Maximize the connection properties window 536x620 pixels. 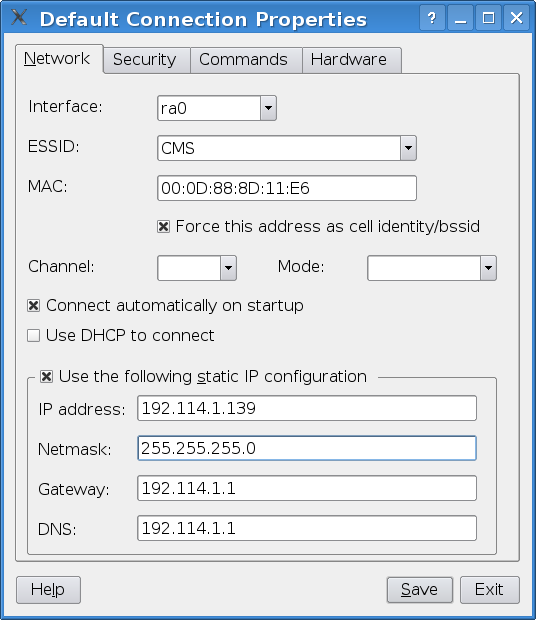489,18
